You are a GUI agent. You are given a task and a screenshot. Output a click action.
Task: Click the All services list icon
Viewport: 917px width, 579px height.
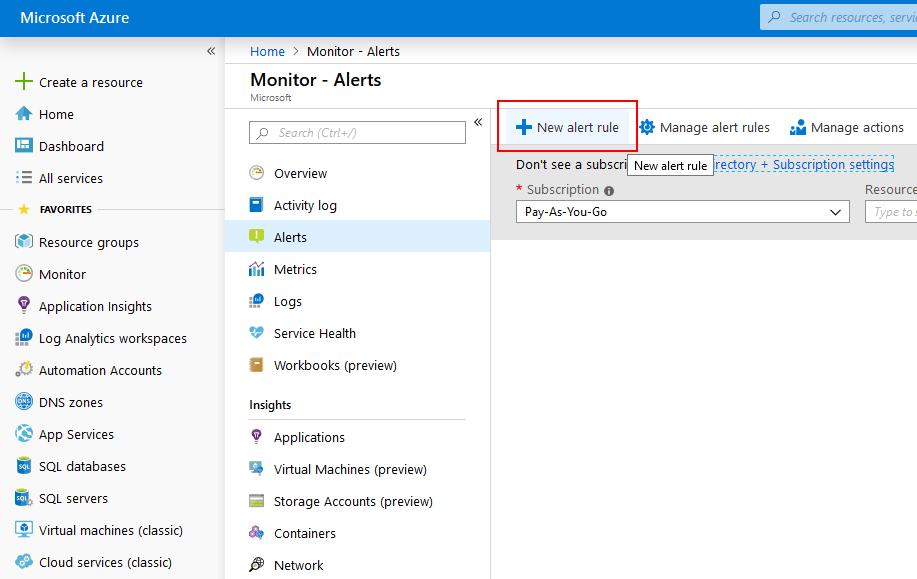click(x=23, y=177)
